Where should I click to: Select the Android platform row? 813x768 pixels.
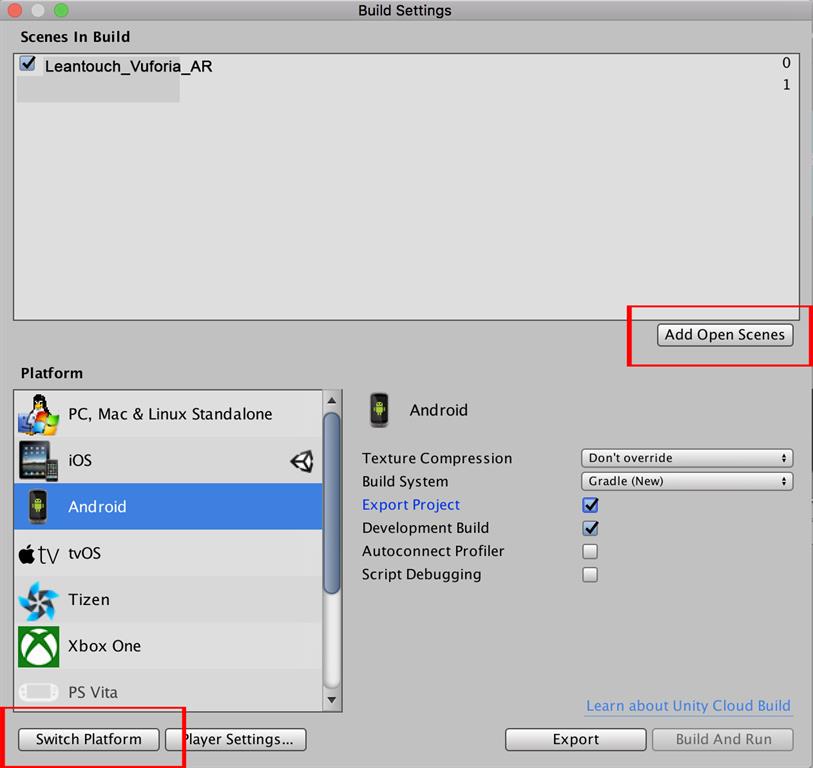pos(168,507)
